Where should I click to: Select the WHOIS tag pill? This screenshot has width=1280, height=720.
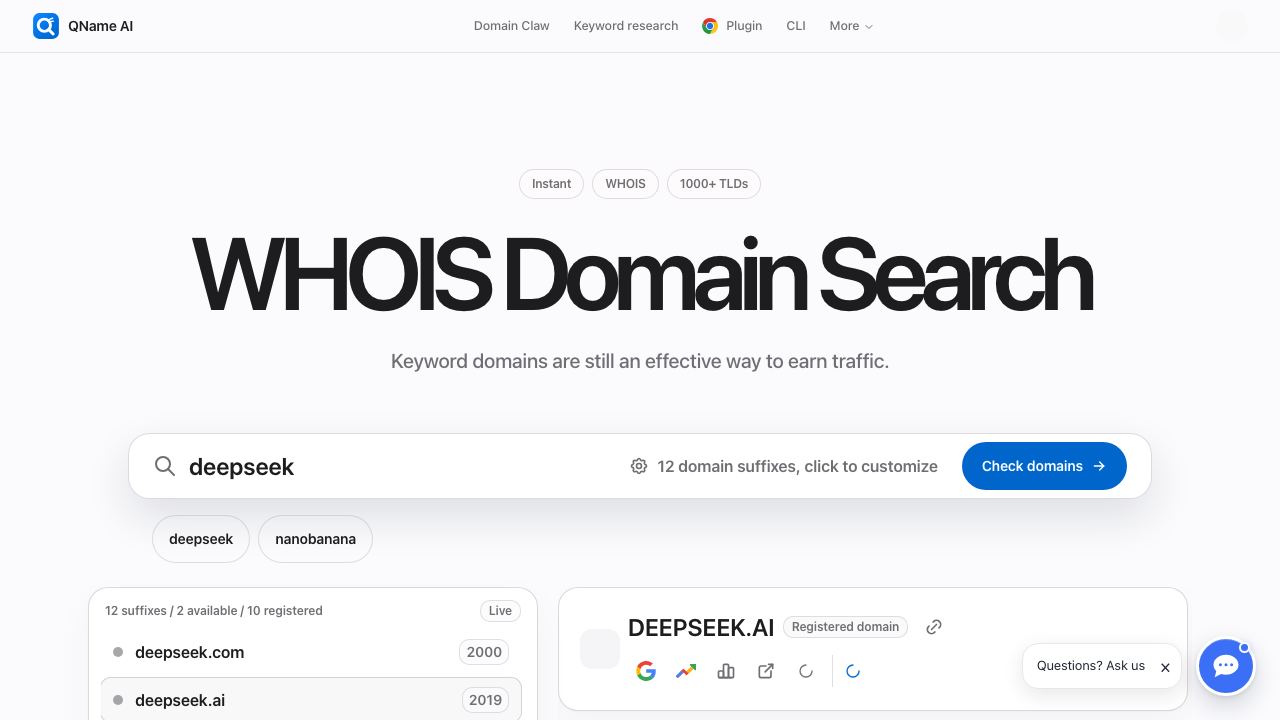(x=625, y=184)
